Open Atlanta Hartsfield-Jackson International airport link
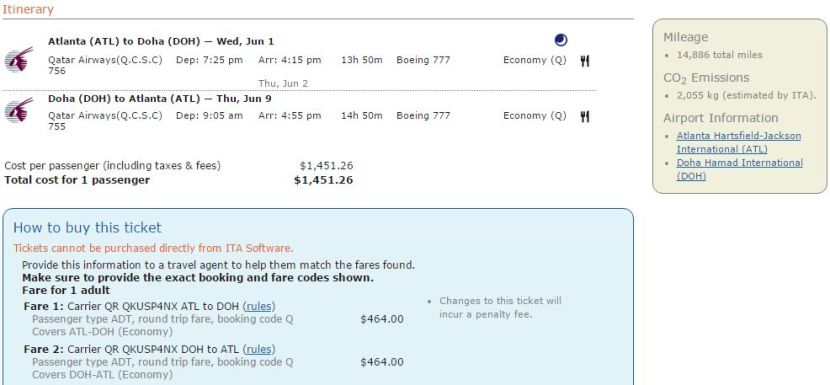The width and height of the screenshot is (830, 385). click(x=738, y=142)
